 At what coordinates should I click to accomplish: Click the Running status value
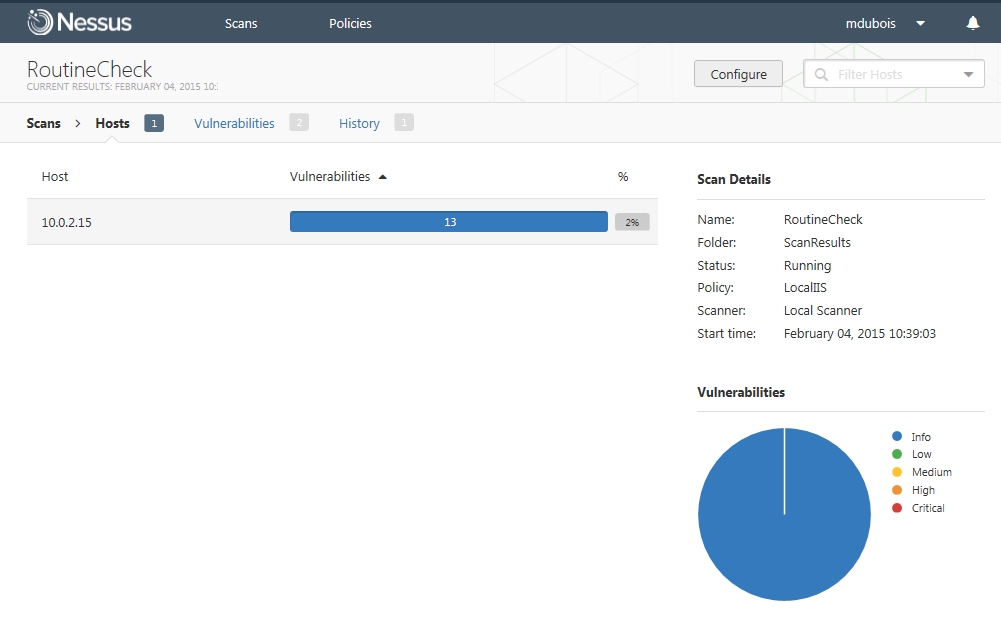[x=807, y=265]
